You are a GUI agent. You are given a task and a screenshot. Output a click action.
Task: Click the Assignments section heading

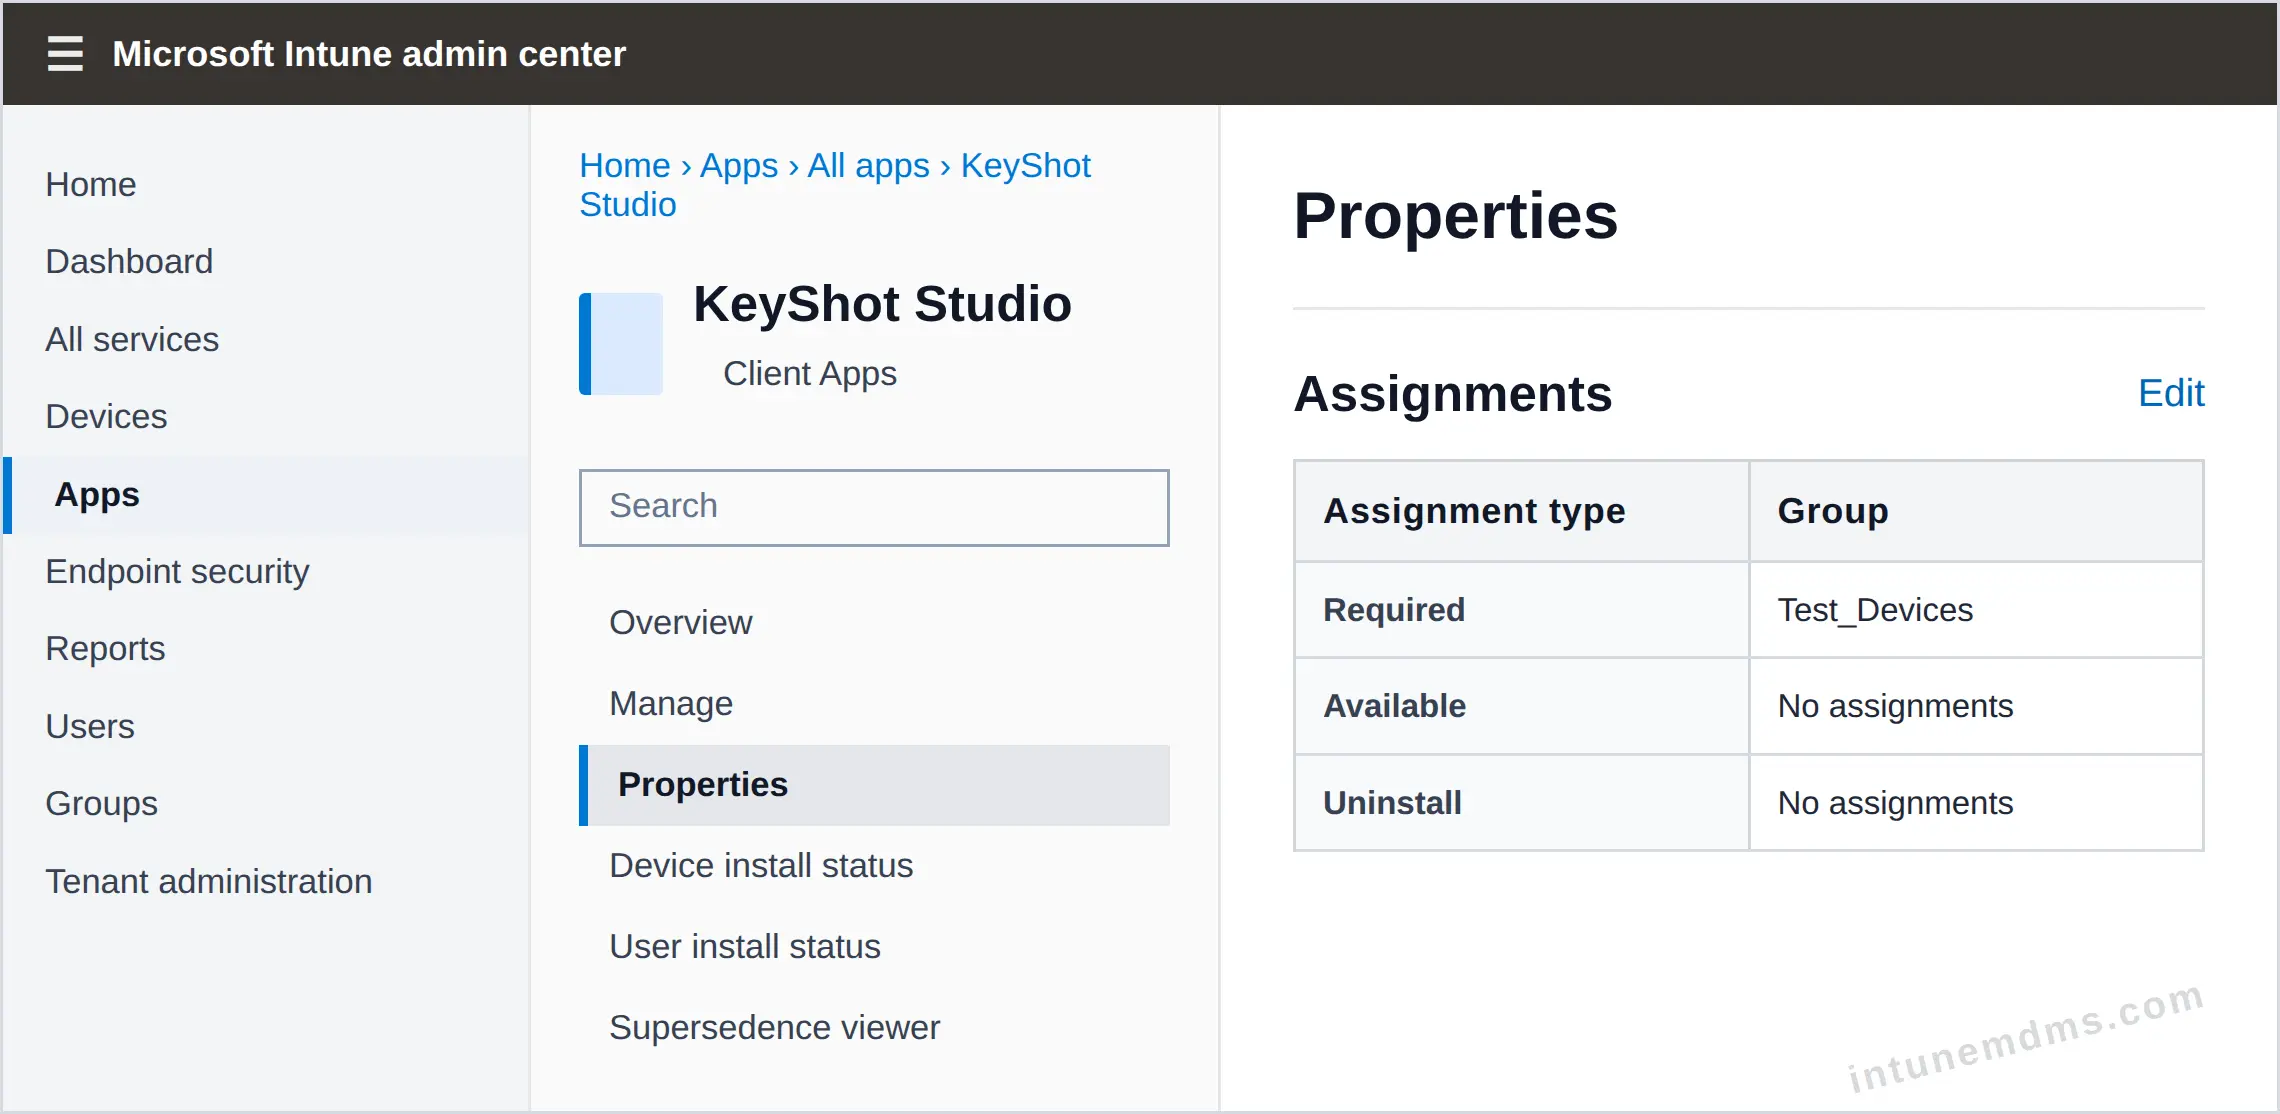pyautogui.click(x=1452, y=393)
